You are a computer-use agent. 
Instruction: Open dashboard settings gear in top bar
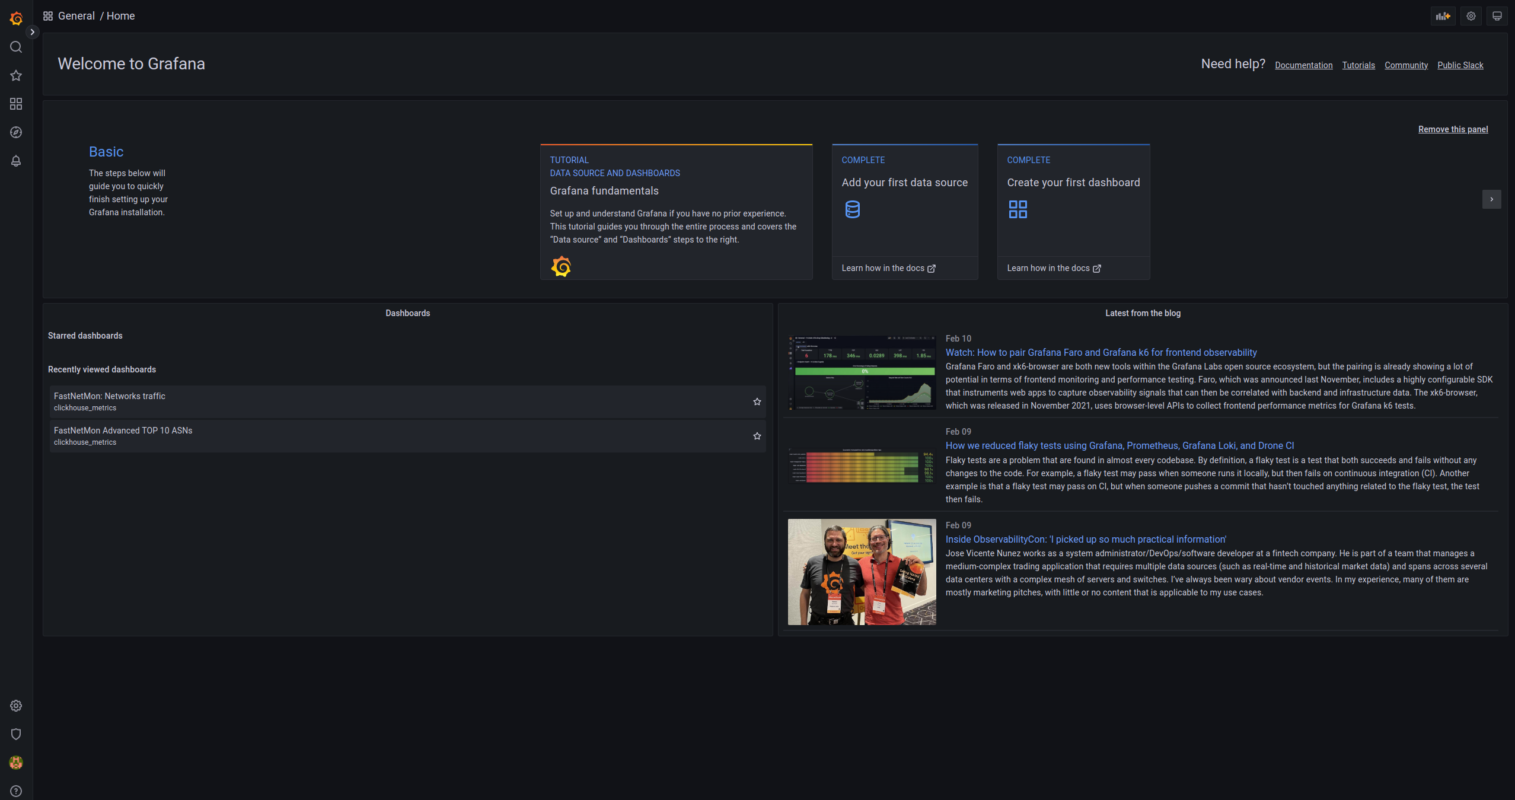click(1469, 15)
